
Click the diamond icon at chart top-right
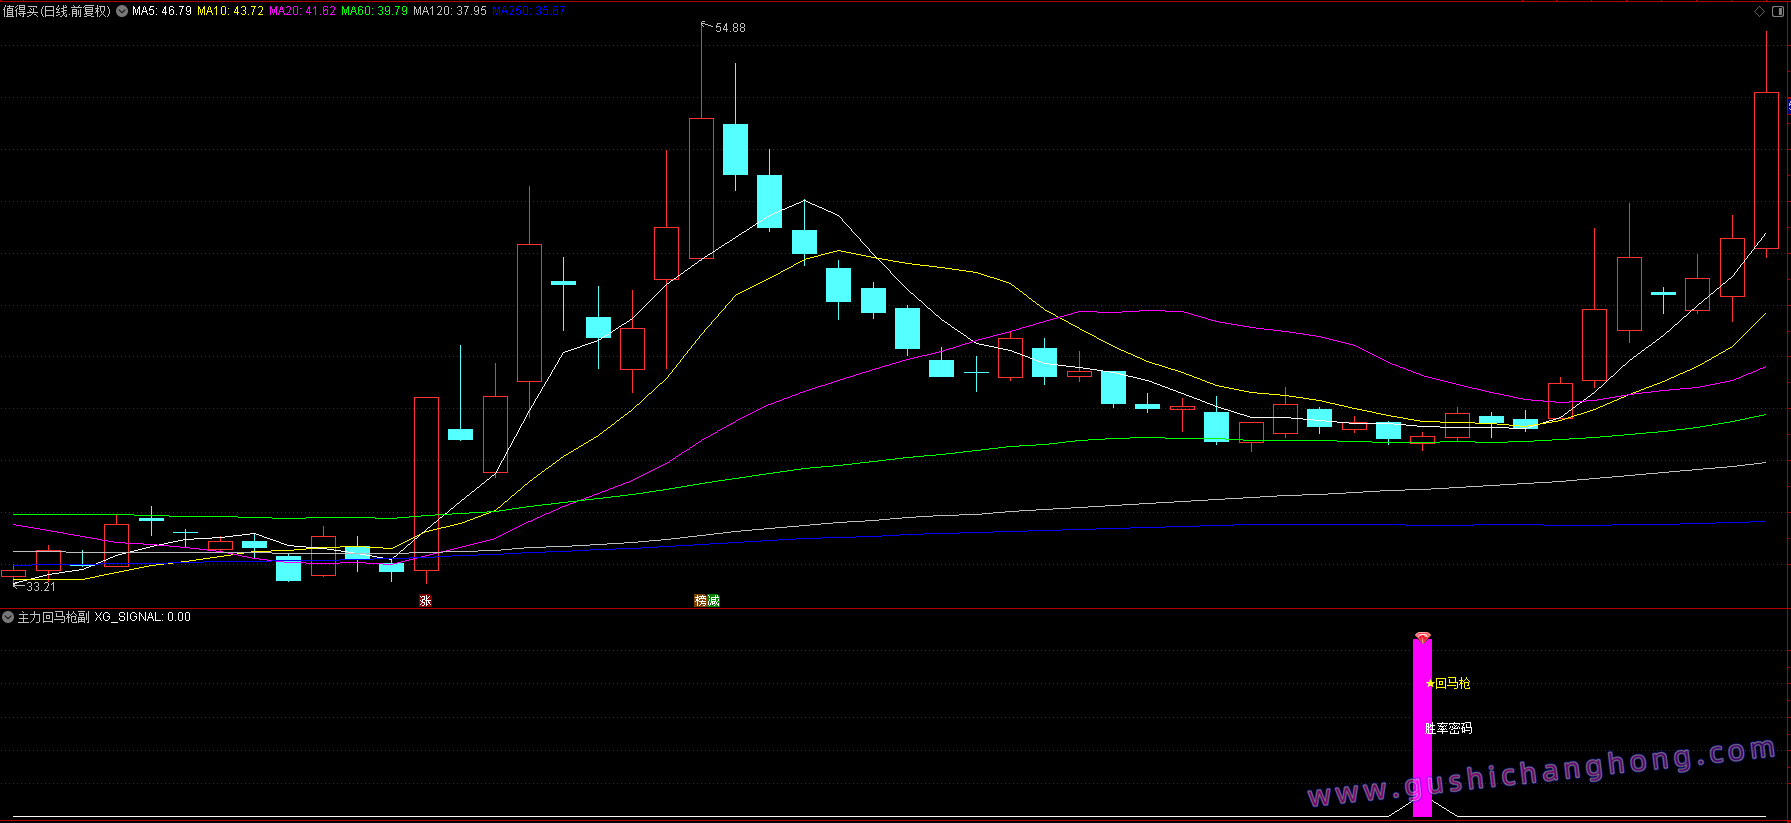[x=1759, y=11]
